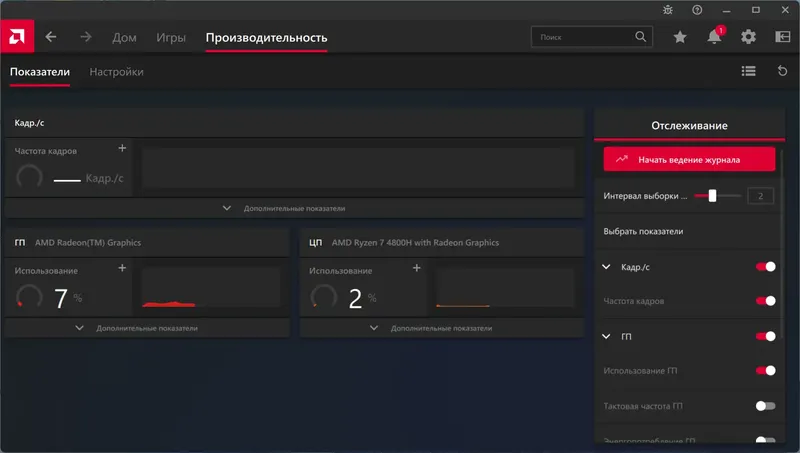Click AMD Radeon(TM) Graphics label
Viewport: 800px width, 453px height.
(x=88, y=243)
